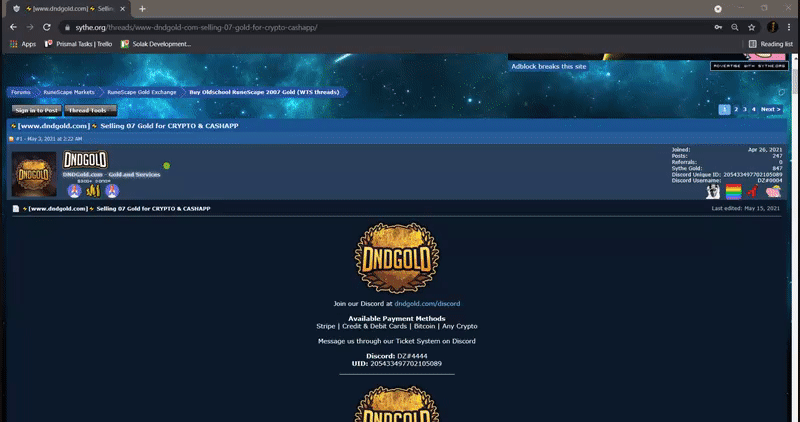This screenshot has height=422, width=800.
Task: Click the large DNDGOLD logo image
Action: coord(397,258)
